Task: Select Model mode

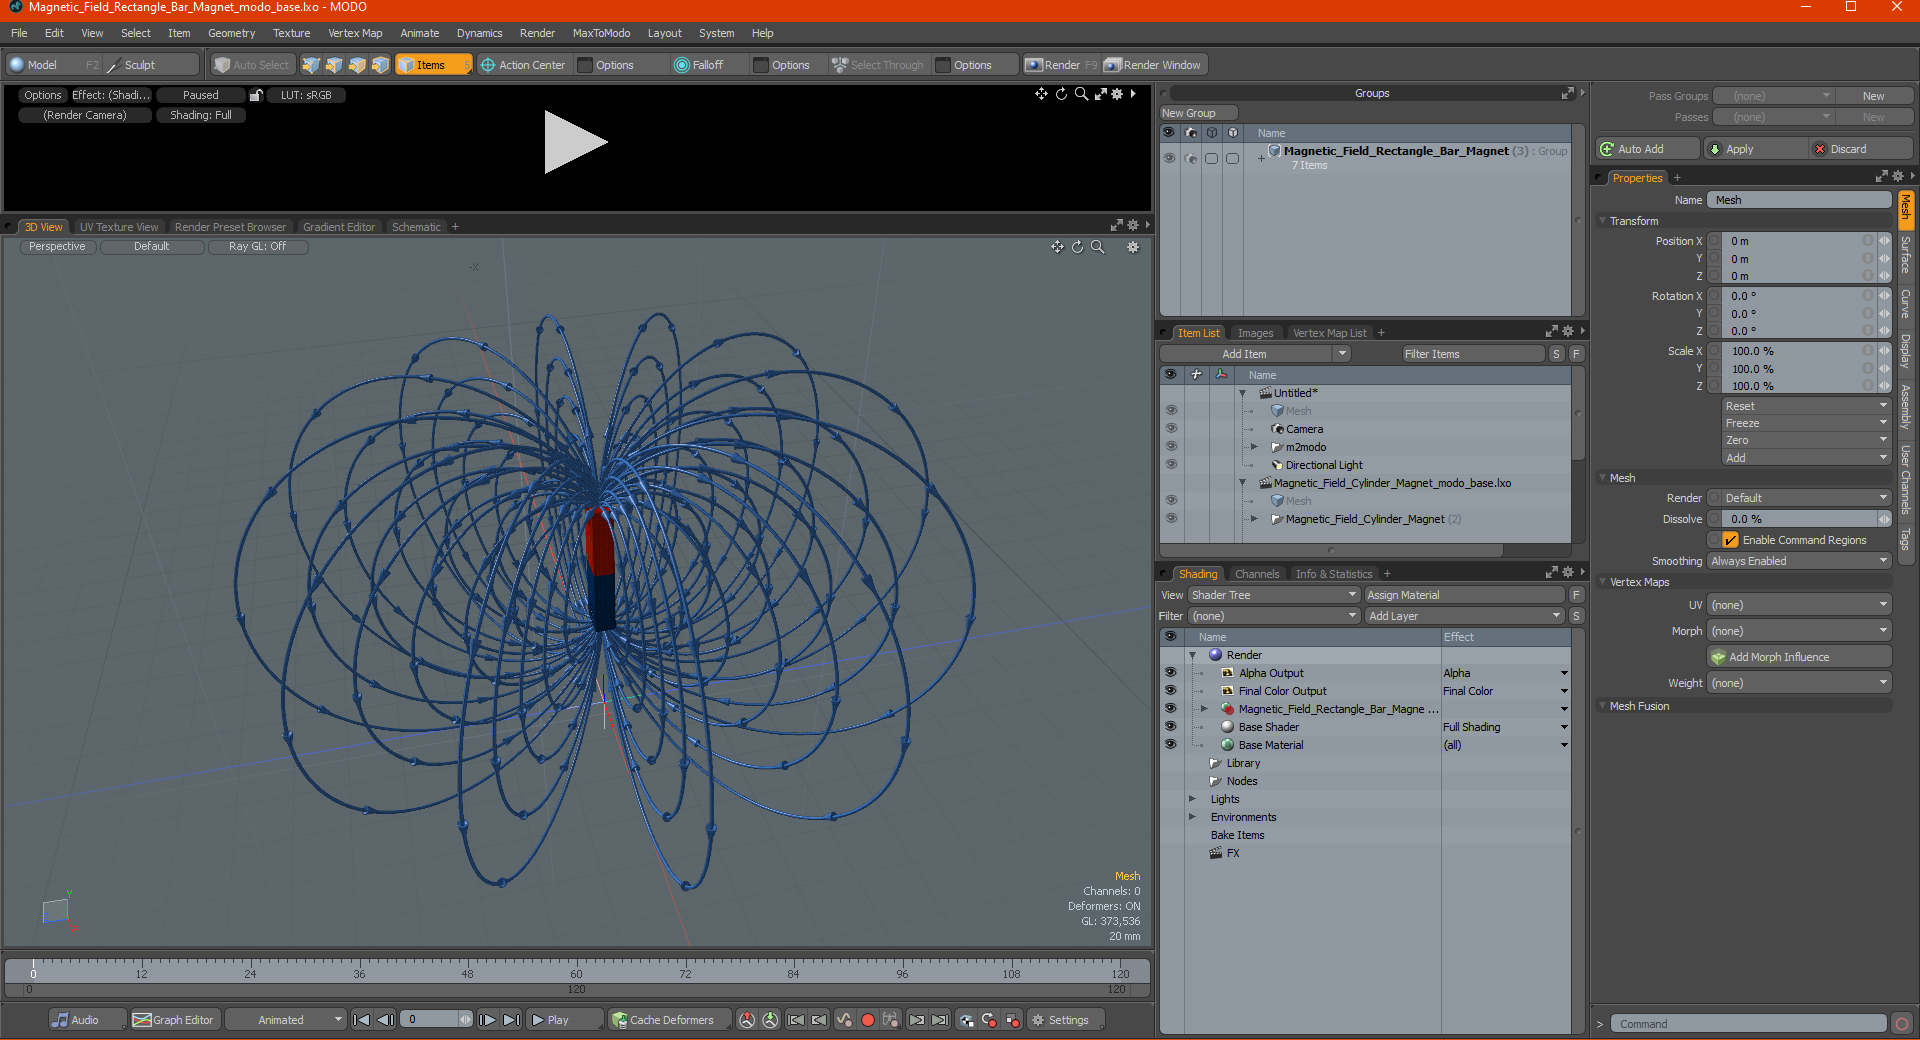Action: 54,65
